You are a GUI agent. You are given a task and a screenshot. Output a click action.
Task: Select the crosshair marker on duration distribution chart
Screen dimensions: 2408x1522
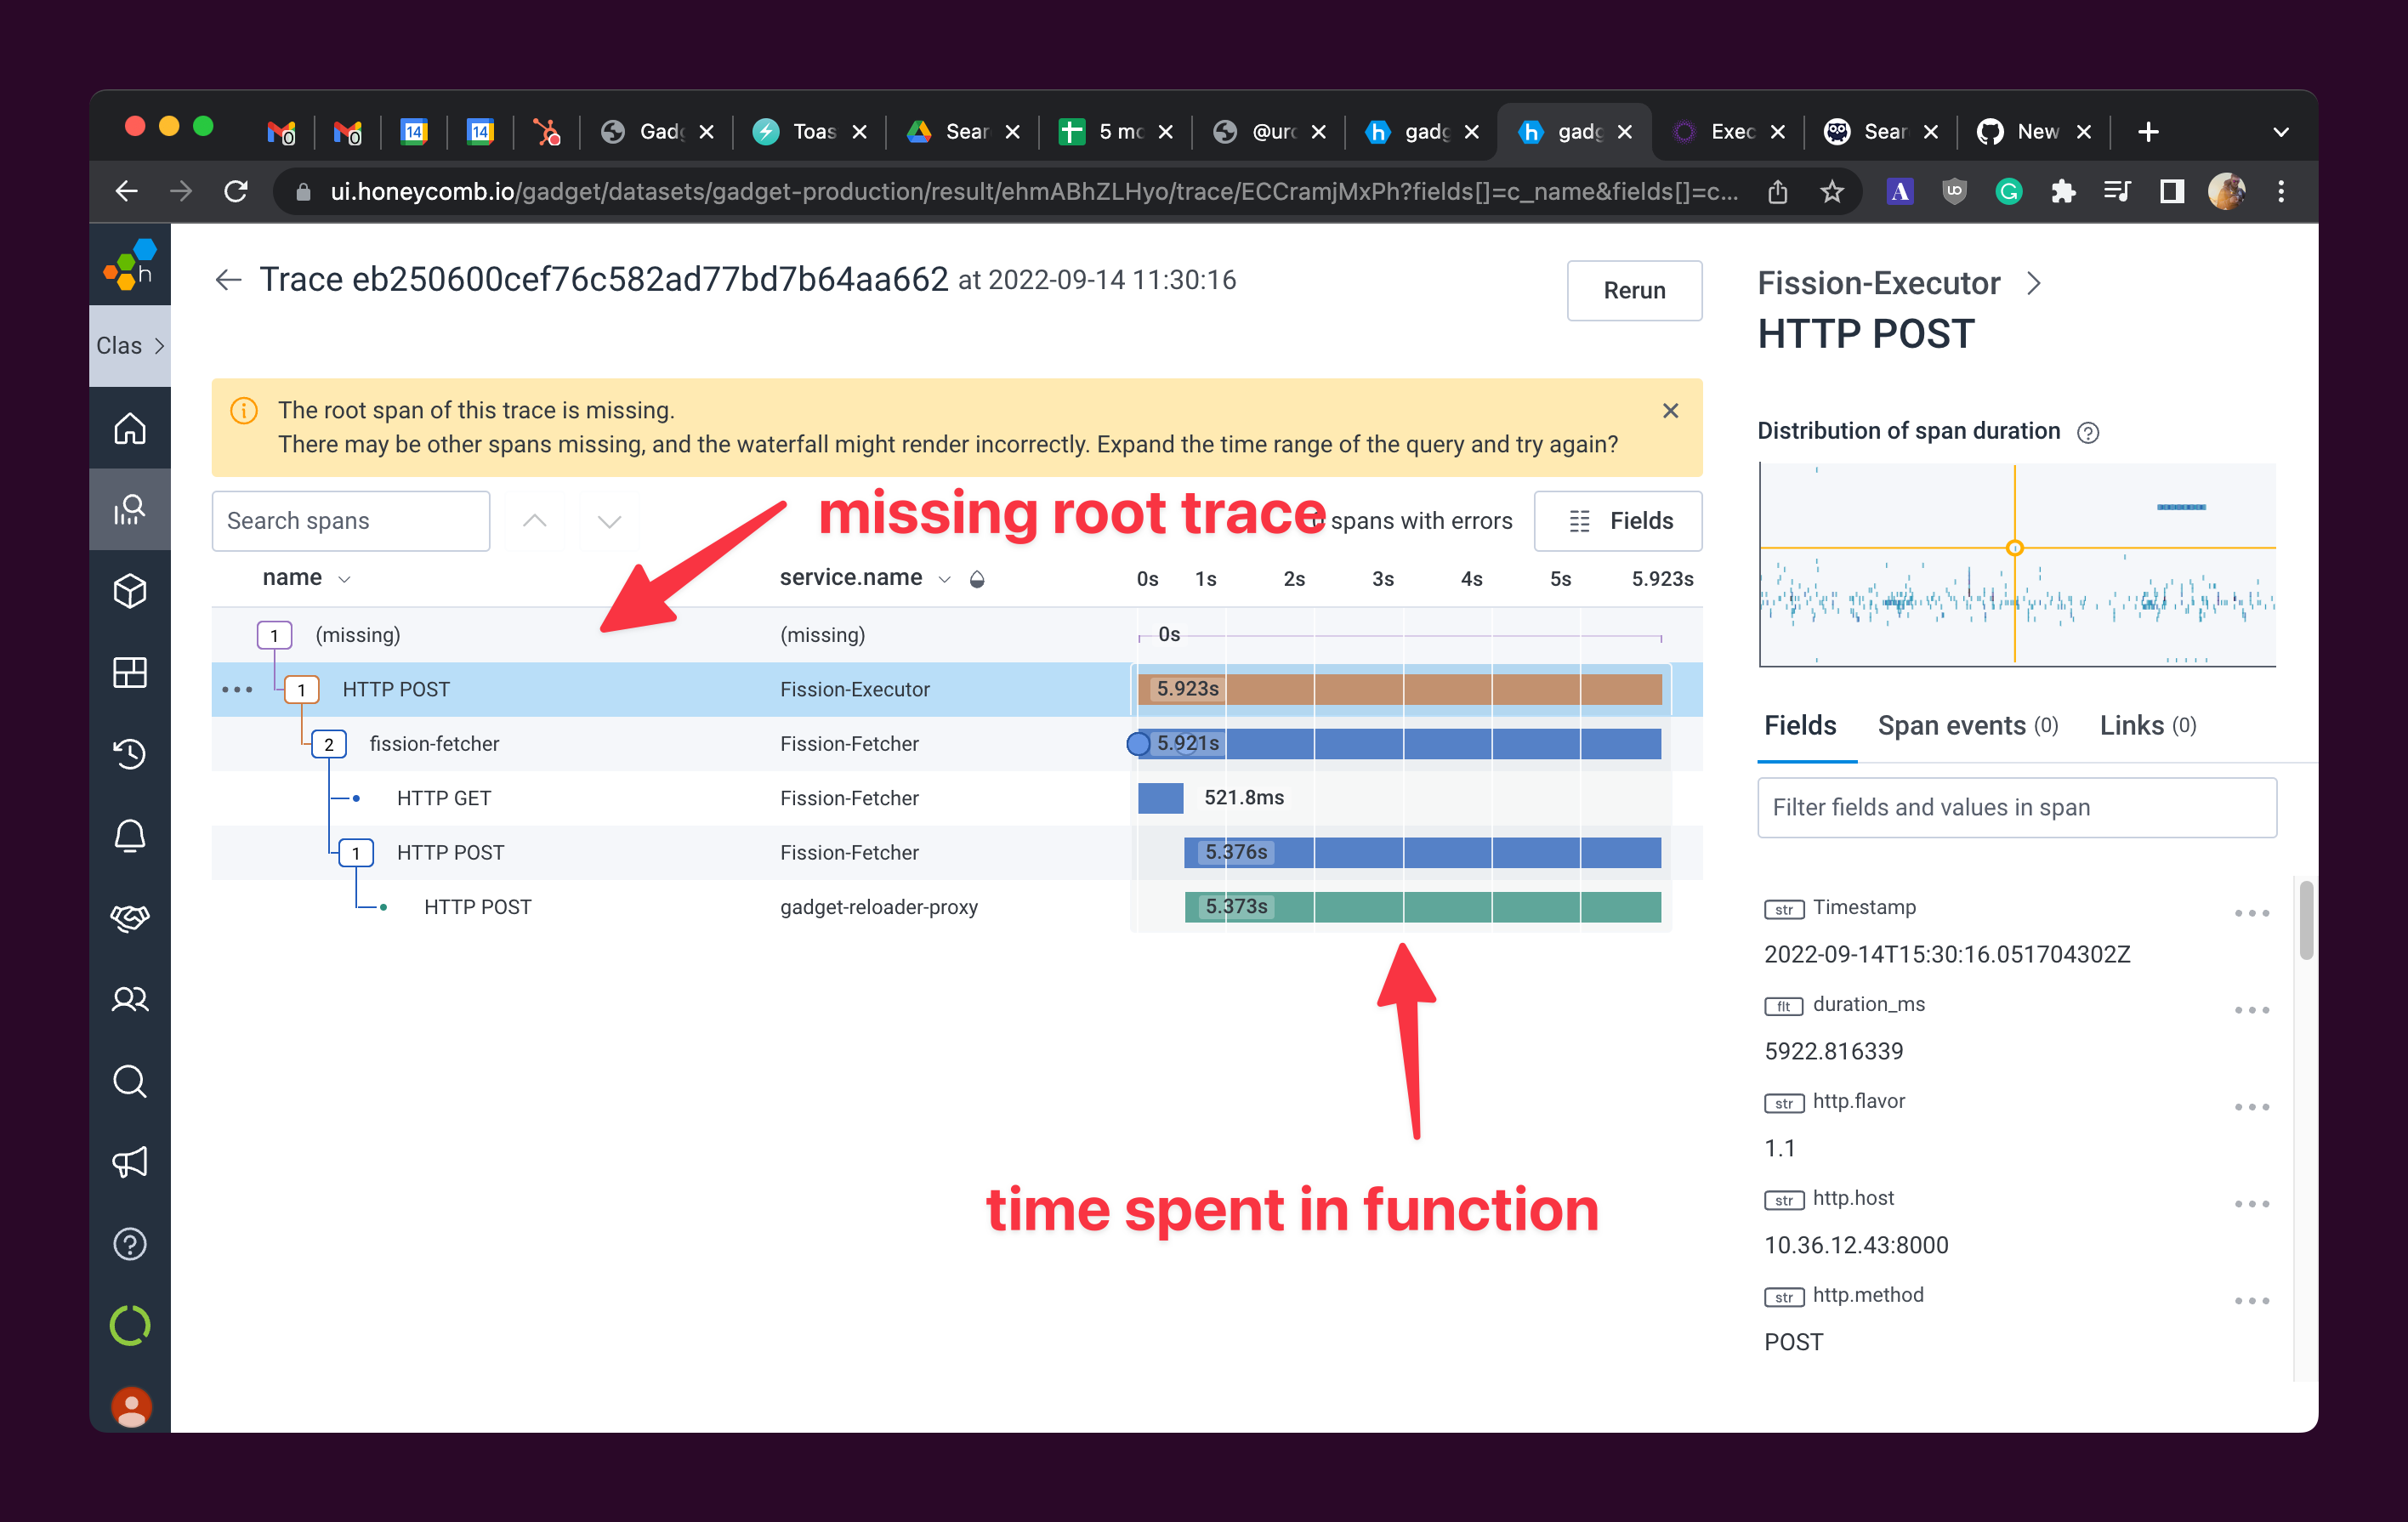click(2015, 548)
